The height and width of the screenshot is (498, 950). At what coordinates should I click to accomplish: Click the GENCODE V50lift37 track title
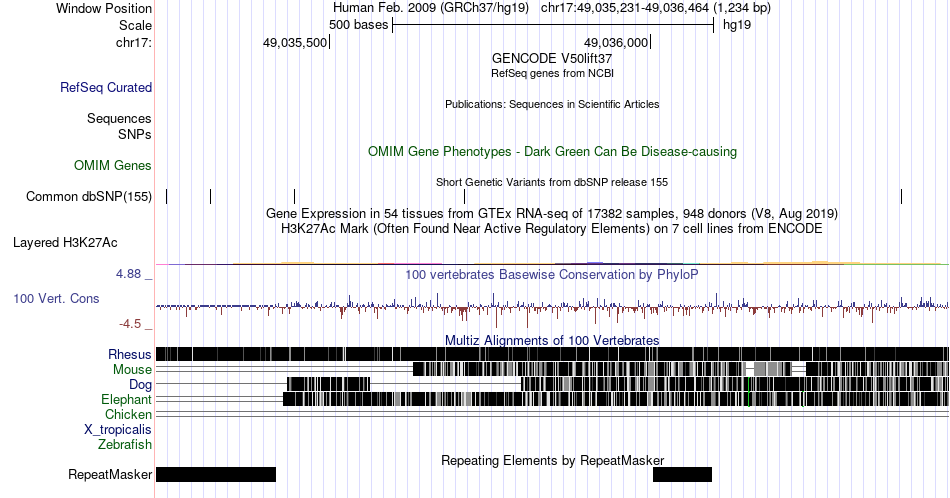(552, 59)
